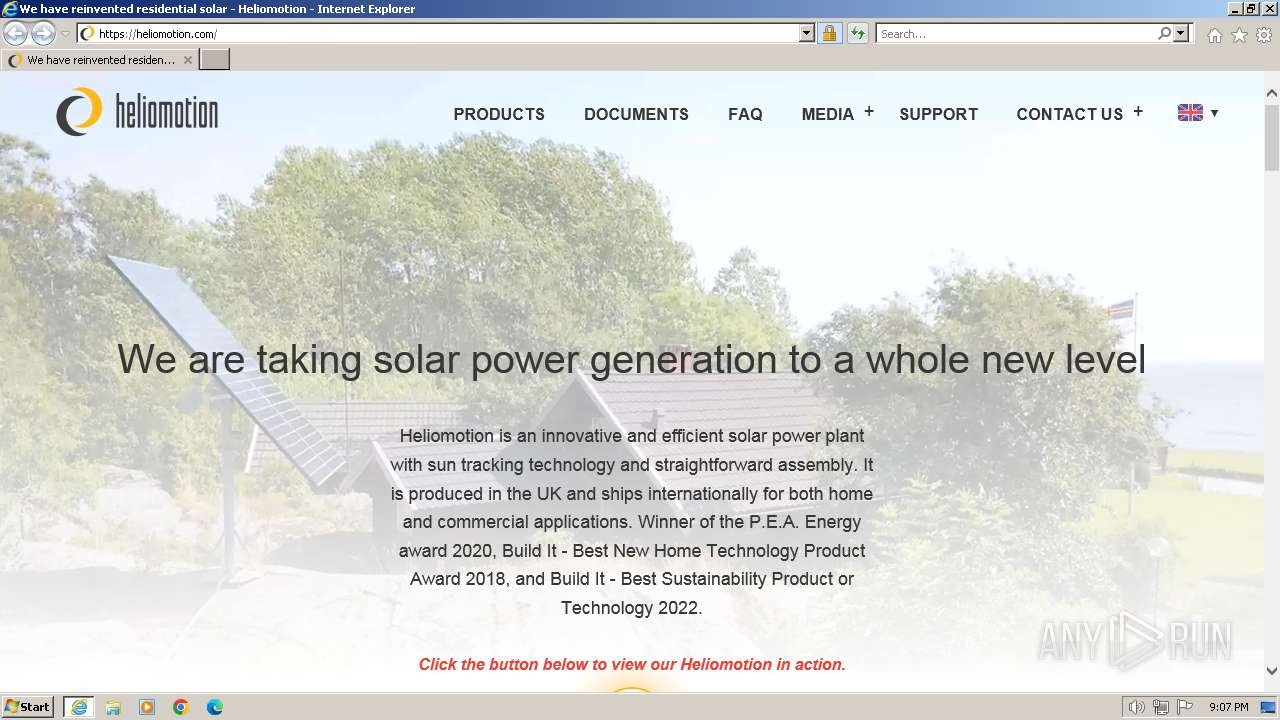Open the DOCUMENTS menu

(x=636, y=114)
